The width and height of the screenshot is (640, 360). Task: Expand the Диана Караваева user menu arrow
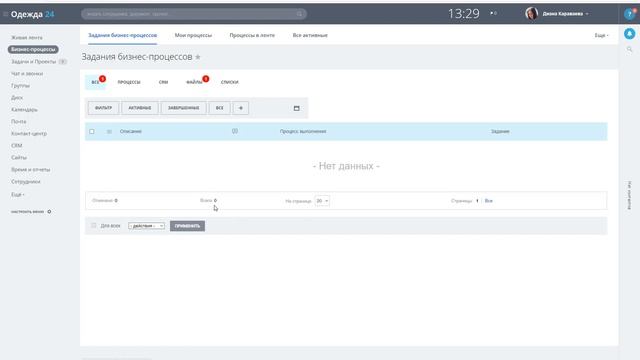(x=587, y=14)
